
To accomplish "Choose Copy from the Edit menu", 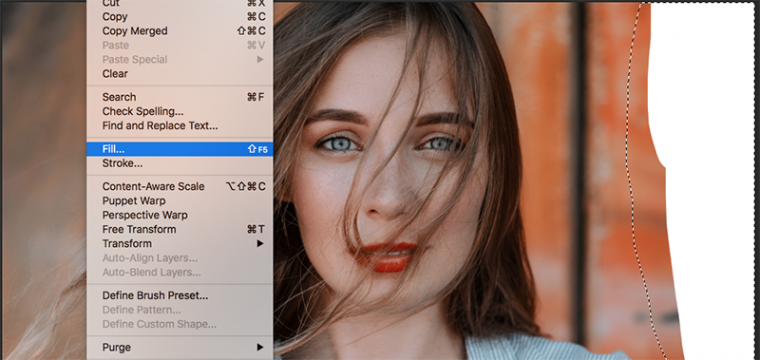I will click(180, 17).
